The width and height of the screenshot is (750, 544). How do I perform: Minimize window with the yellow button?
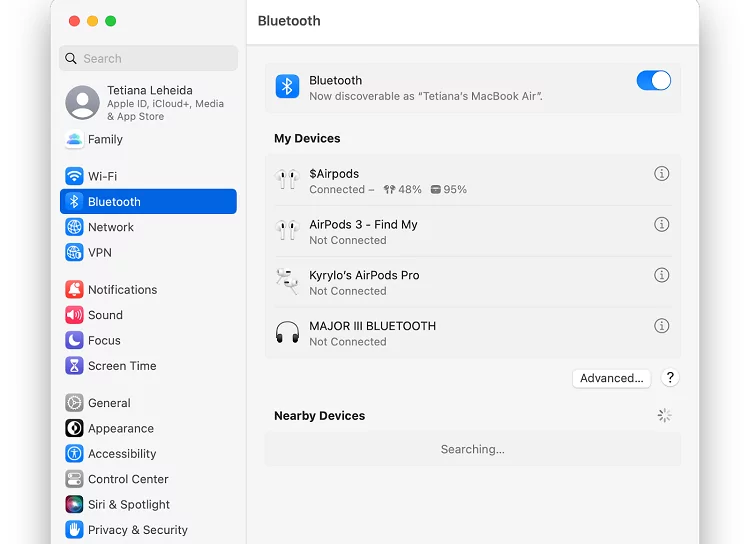92,21
